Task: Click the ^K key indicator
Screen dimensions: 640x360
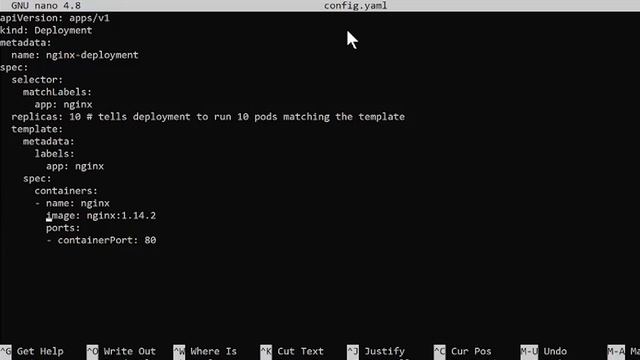Action: [x=266, y=351]
